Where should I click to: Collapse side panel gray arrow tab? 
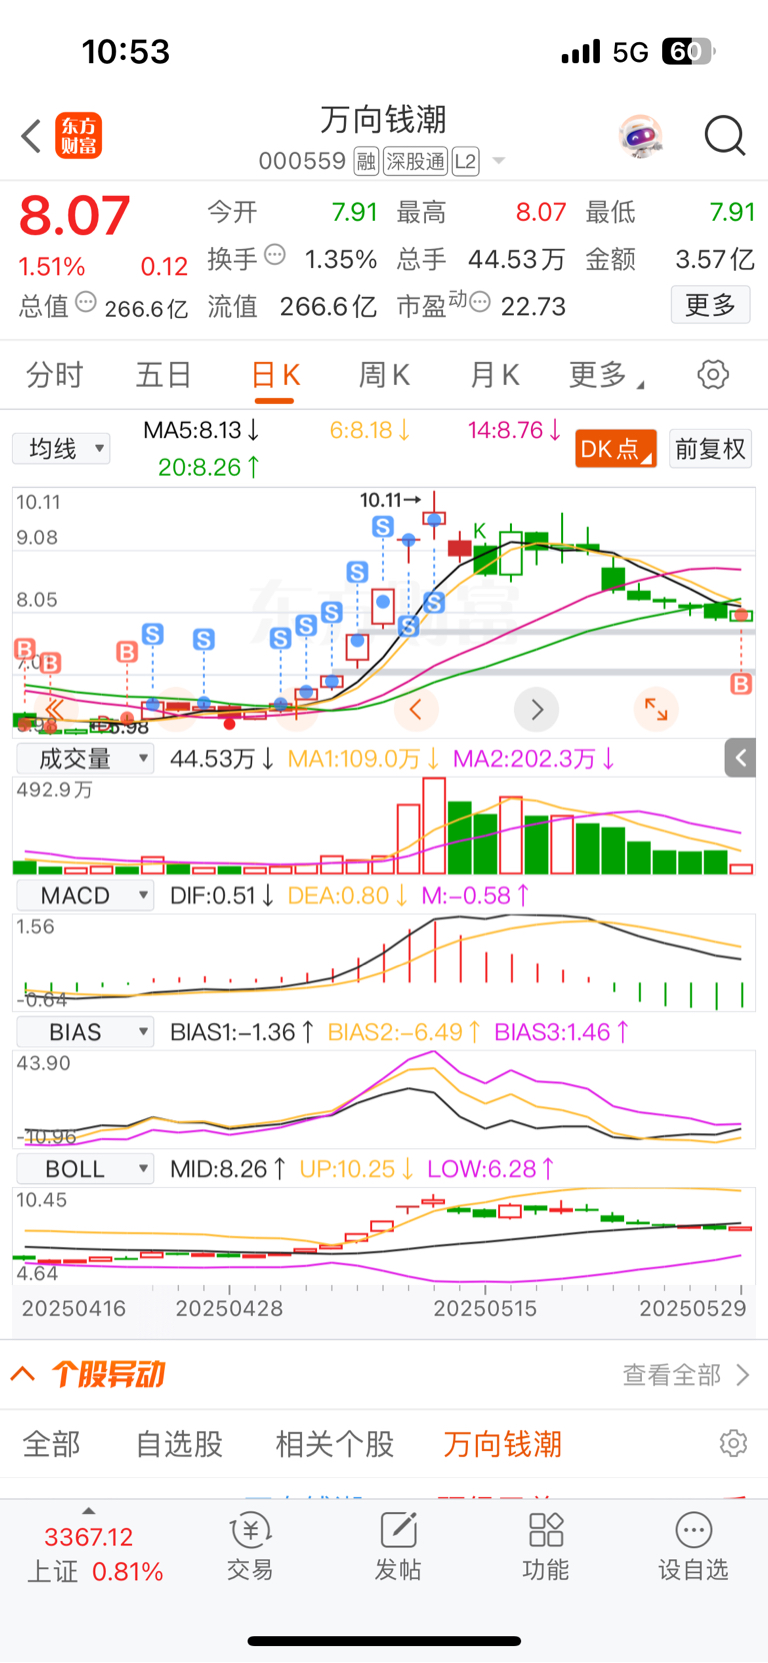coord(740,758)
